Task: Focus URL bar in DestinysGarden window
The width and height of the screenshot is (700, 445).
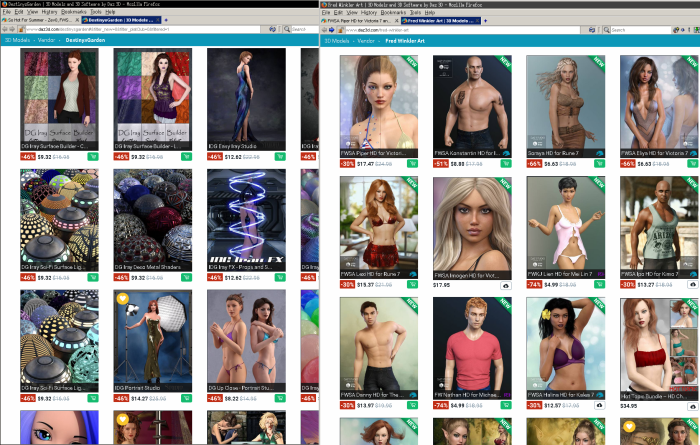Action: [142, 29]
